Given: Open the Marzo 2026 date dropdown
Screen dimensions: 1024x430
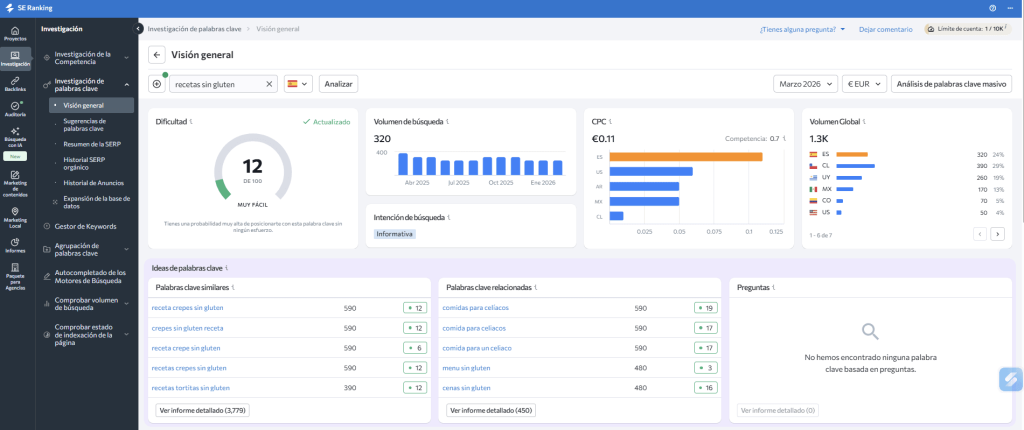Looking at the screenshot, I should pos(805,84).
